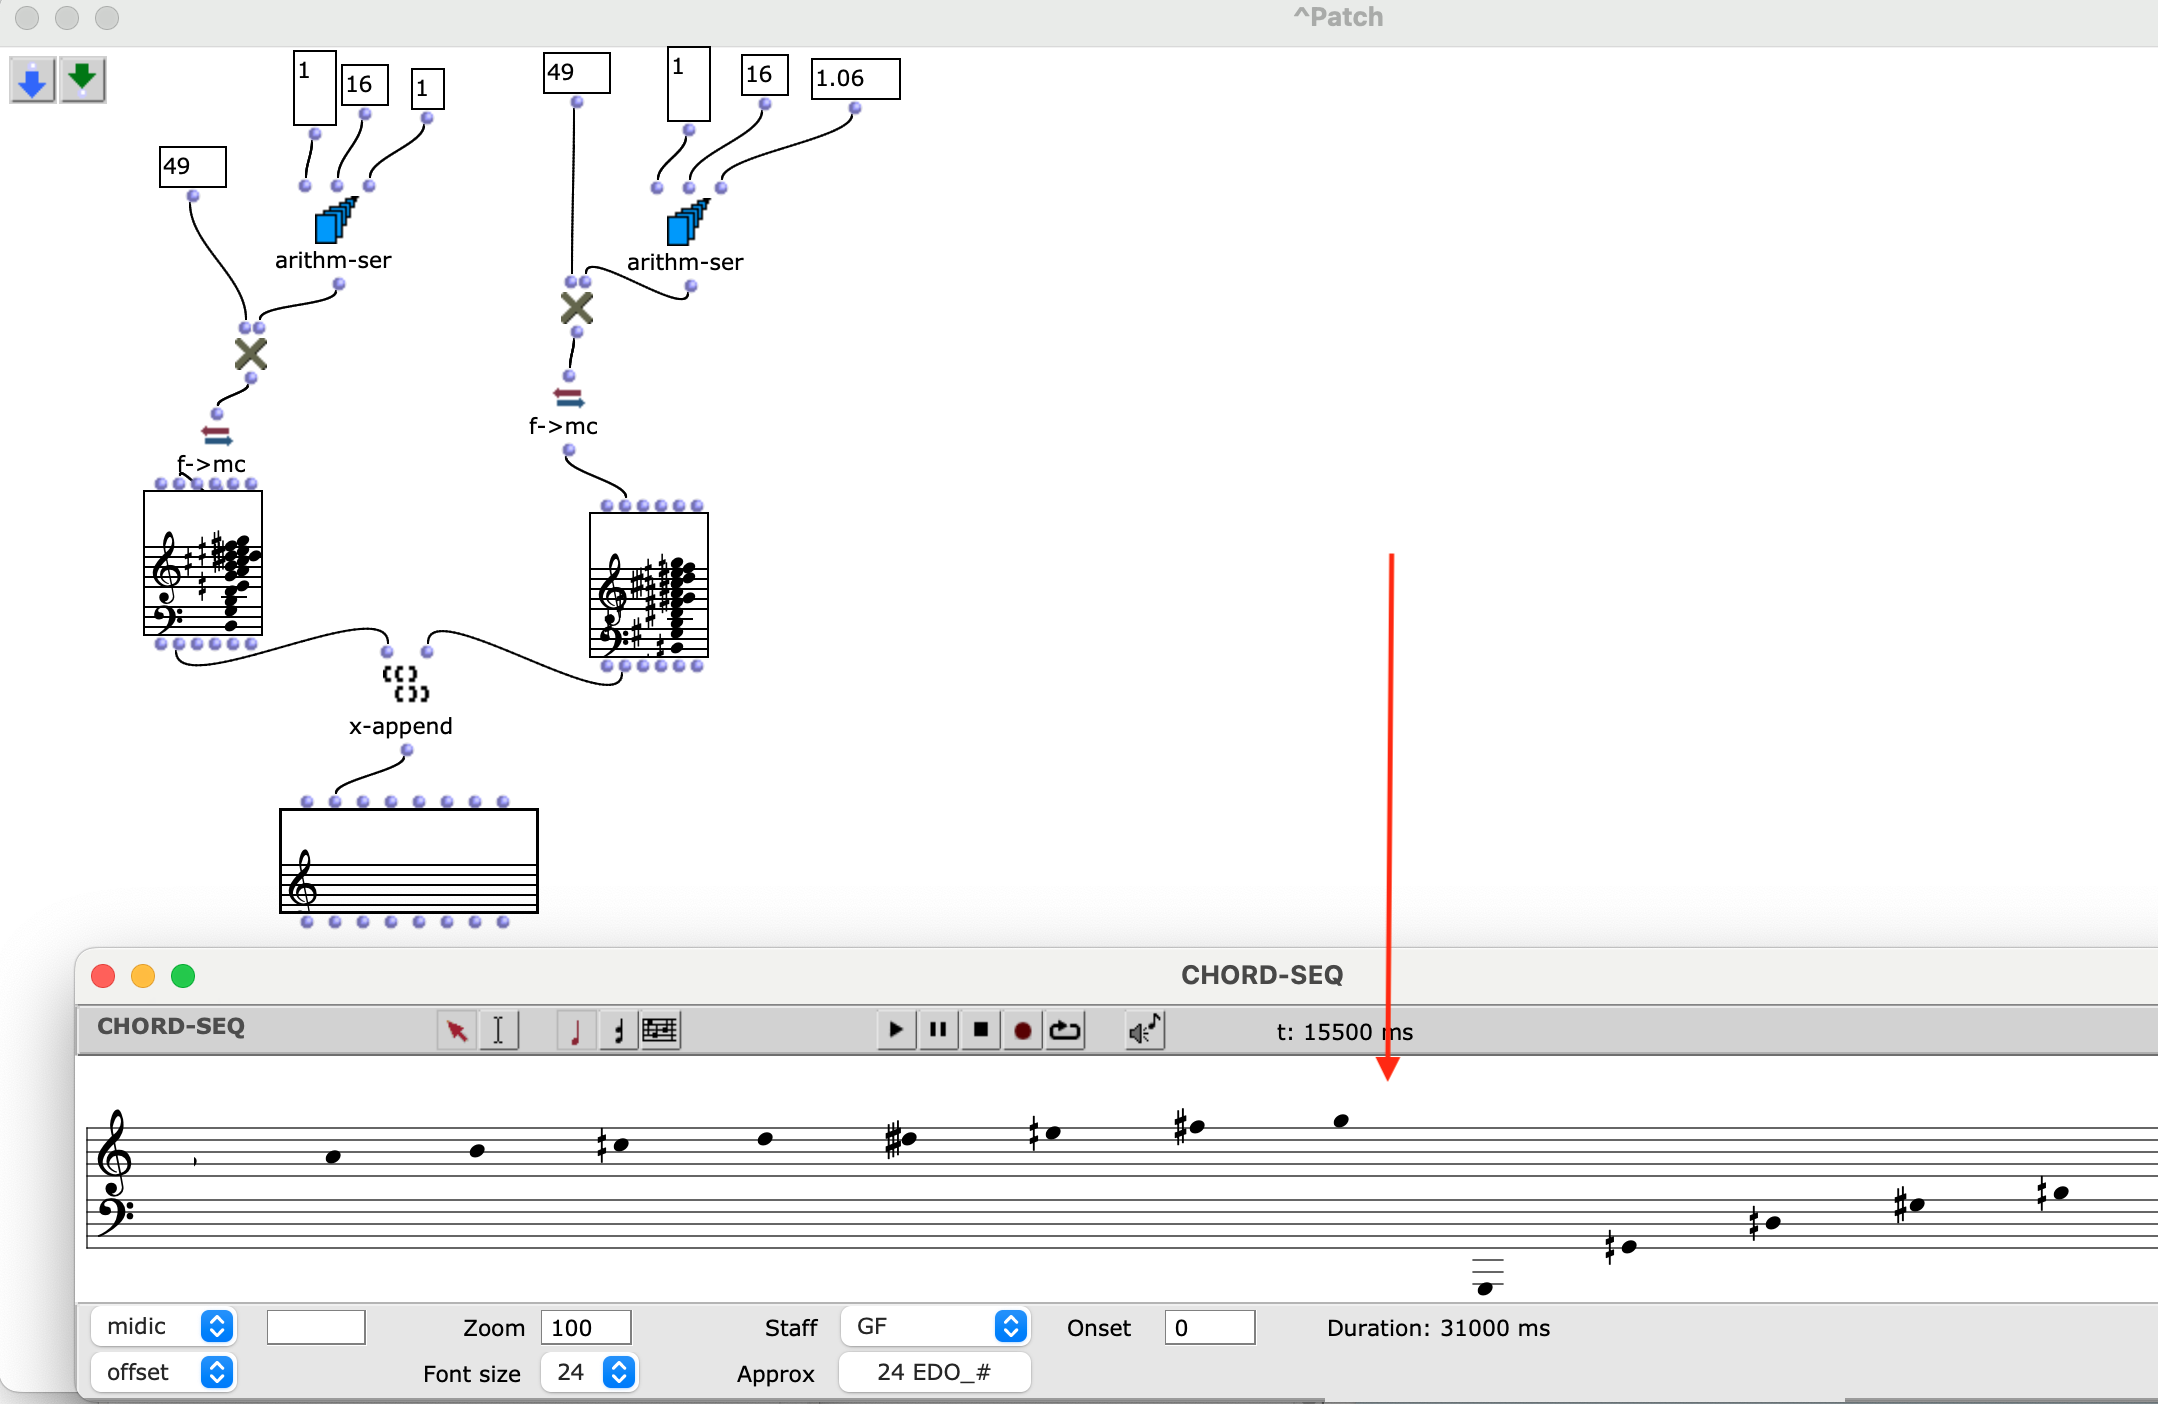Open the offset dropdown menu
Screen dimensions: 2158x1404
pos(165,1372)
